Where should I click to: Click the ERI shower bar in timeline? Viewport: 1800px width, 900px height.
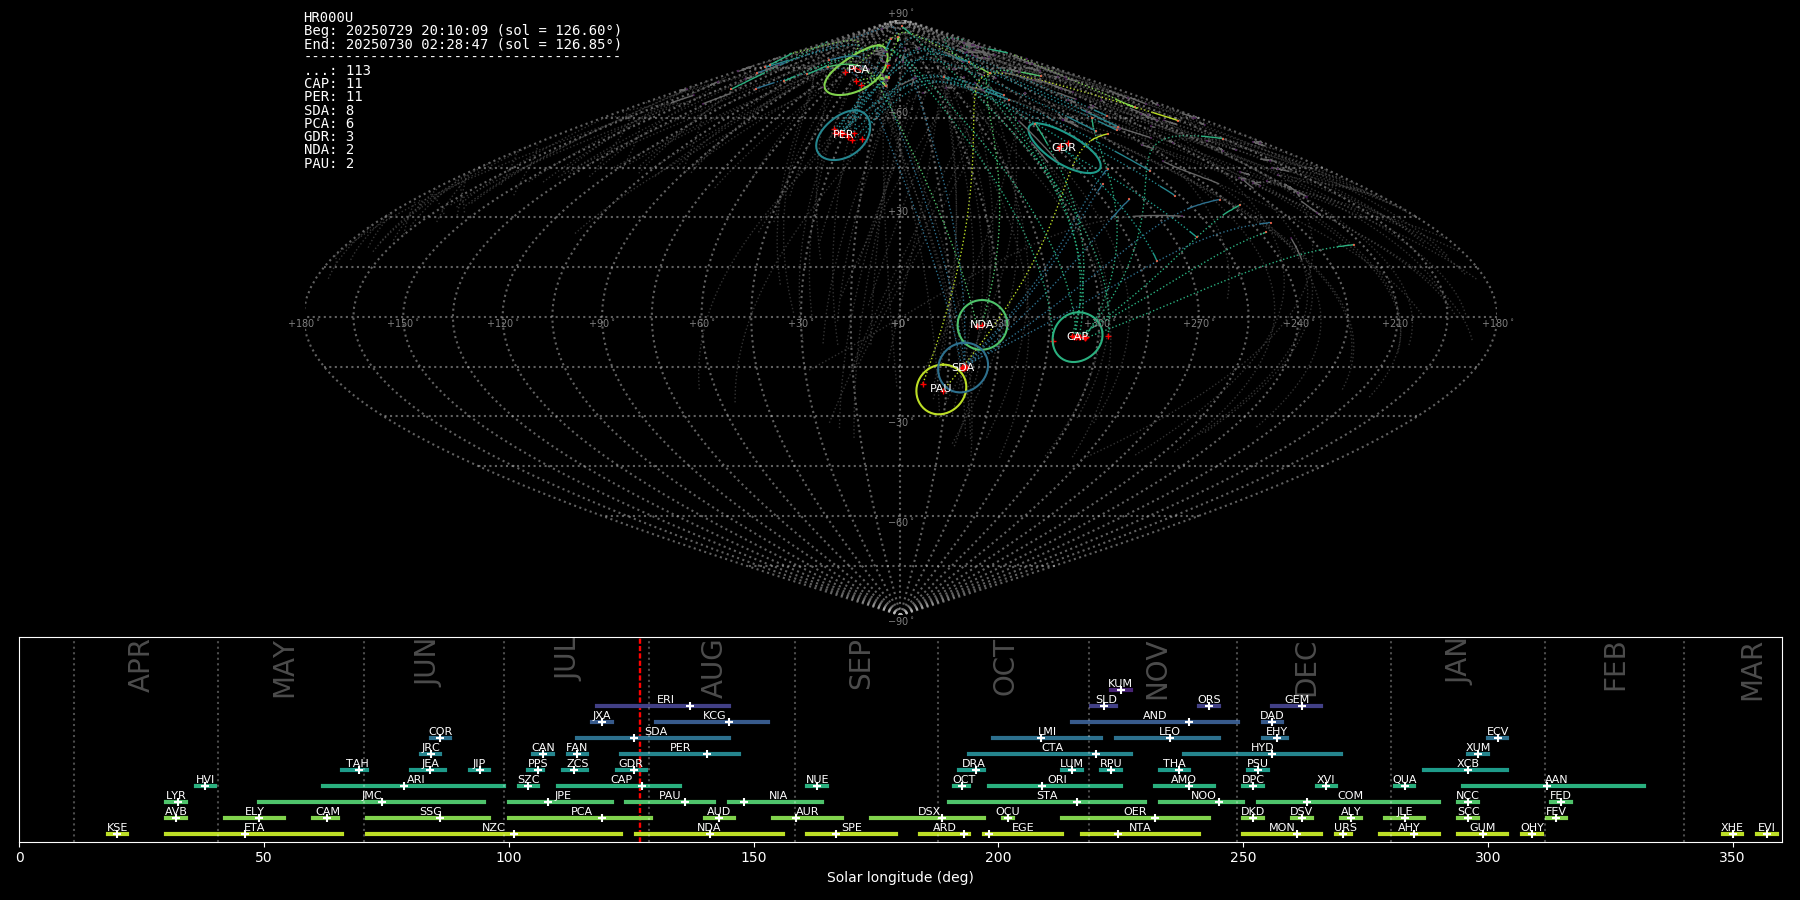point(663,706)
